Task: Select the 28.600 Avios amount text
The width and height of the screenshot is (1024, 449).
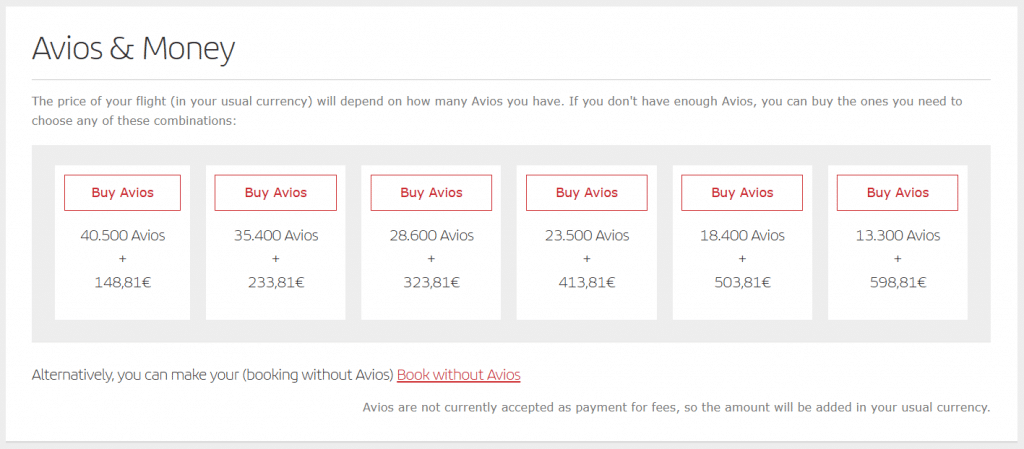Action: [x=431, y=236]
